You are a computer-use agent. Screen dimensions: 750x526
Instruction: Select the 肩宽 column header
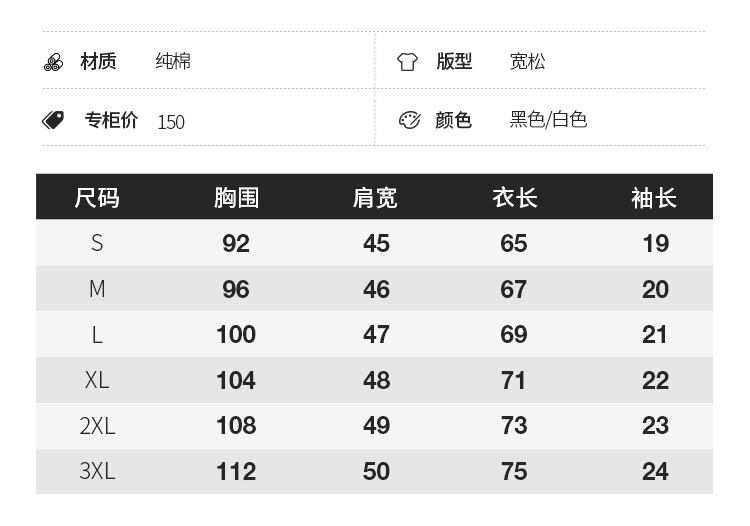tap(375, 198)
